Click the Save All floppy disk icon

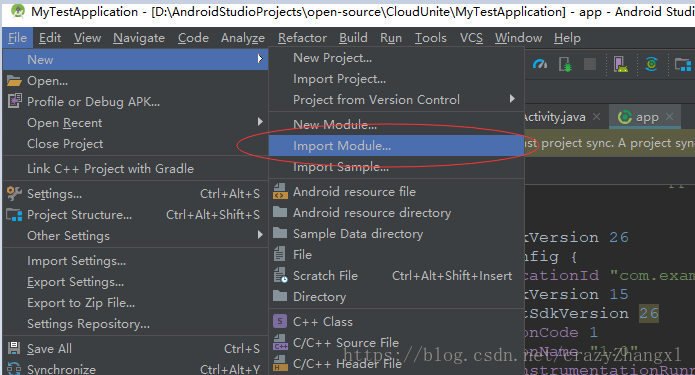click(x=14, y=348)
